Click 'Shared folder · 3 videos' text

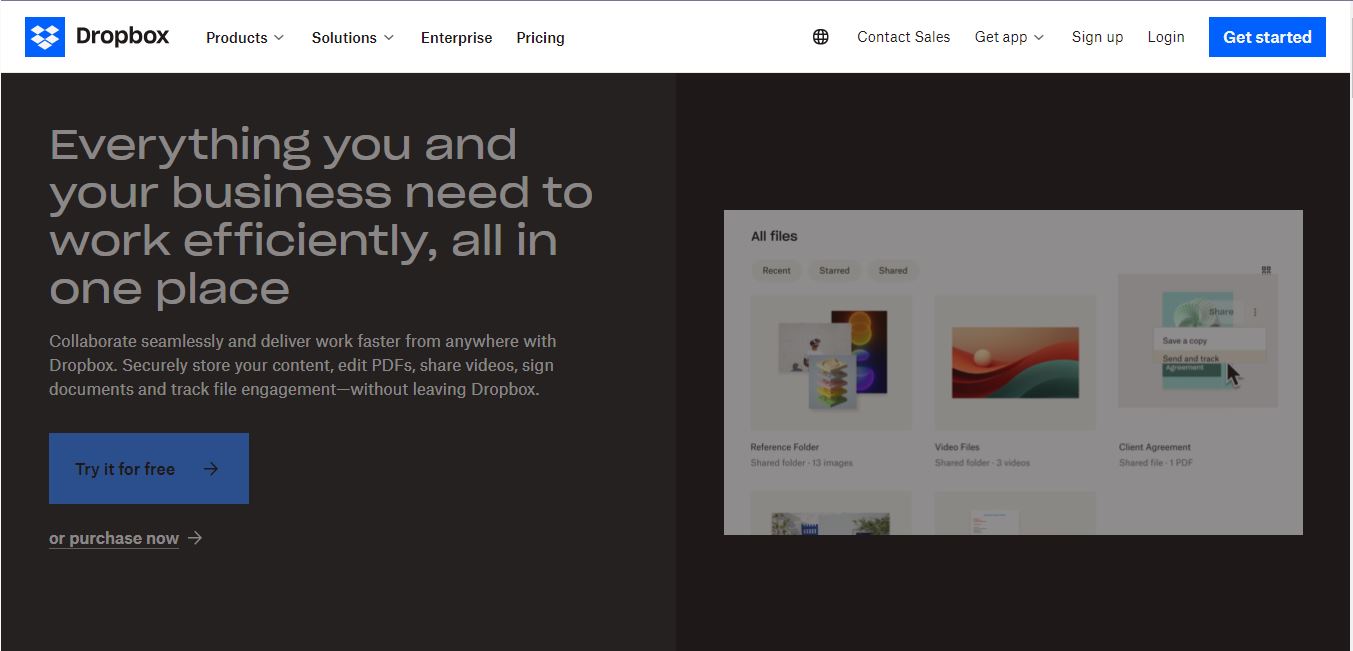point(982,463)
